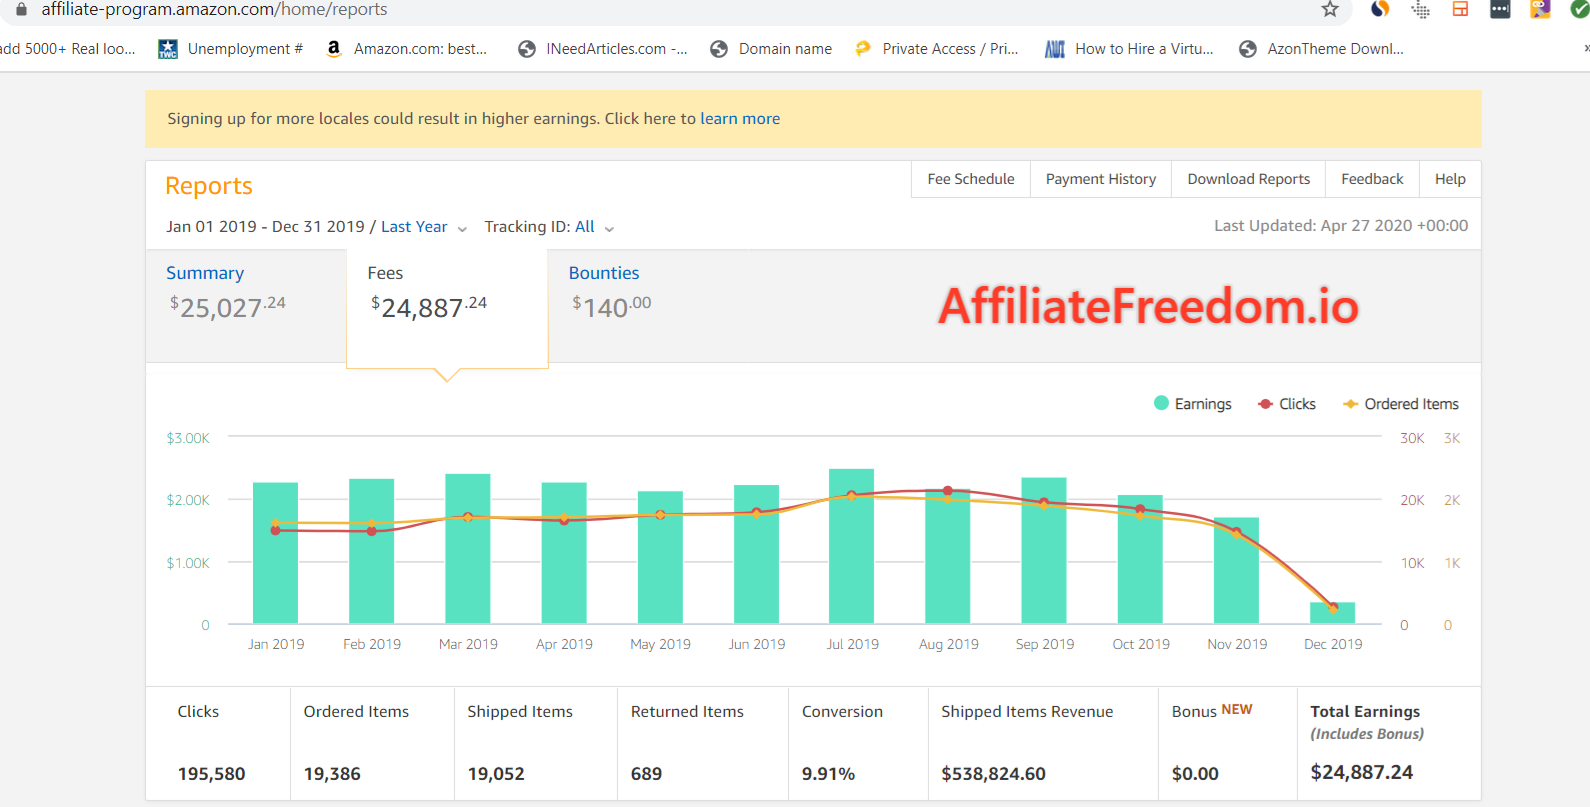Viewport: 1590px width, 807px height.
Task: Click the Jul 2019 earnings bar
Action: coord(852,546)
